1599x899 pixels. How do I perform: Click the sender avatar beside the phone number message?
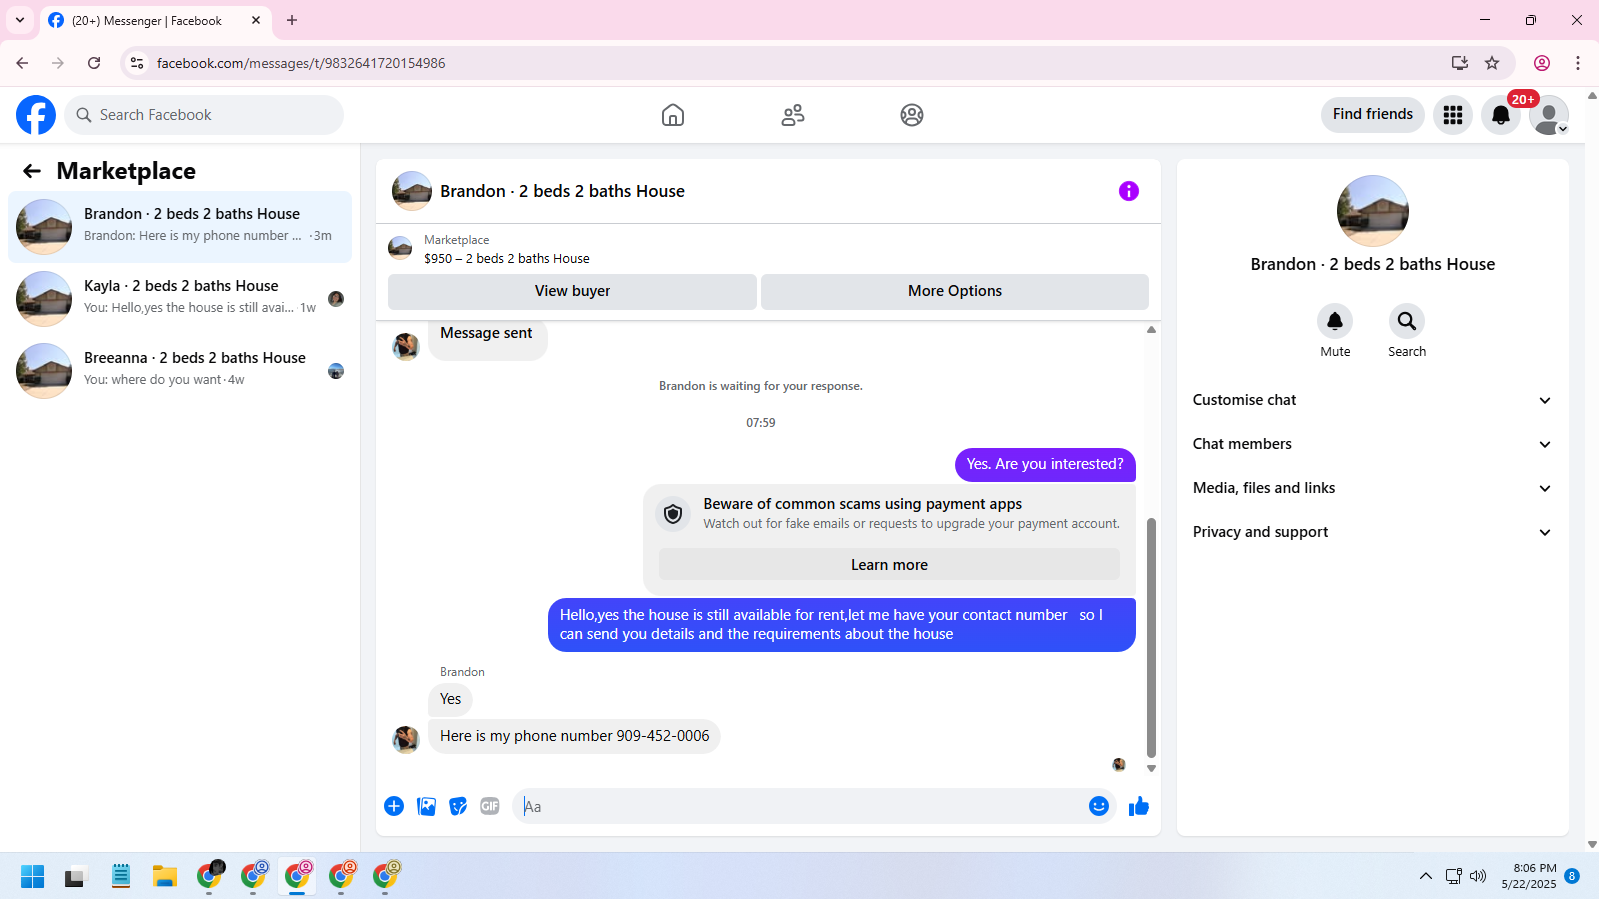pyautogui.click(x=406, y=739)
